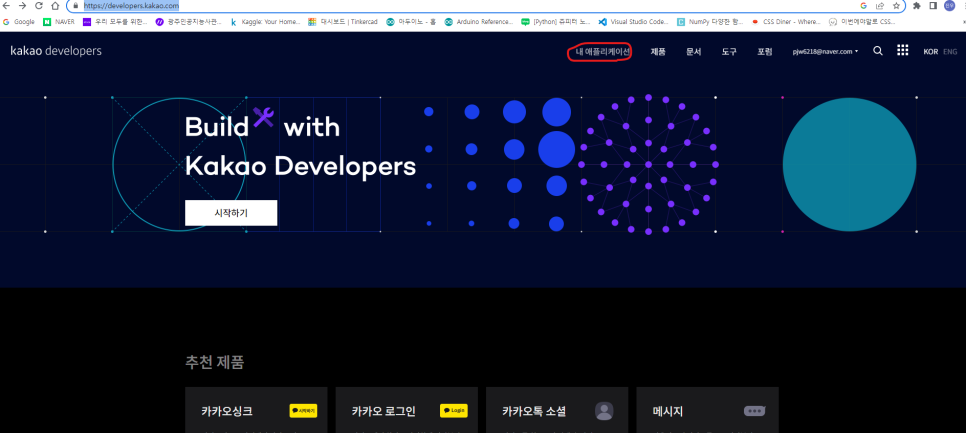Screen dimensions: 966x433
Task: Open the 카카오싱크 product card
Action: [258, 410]
